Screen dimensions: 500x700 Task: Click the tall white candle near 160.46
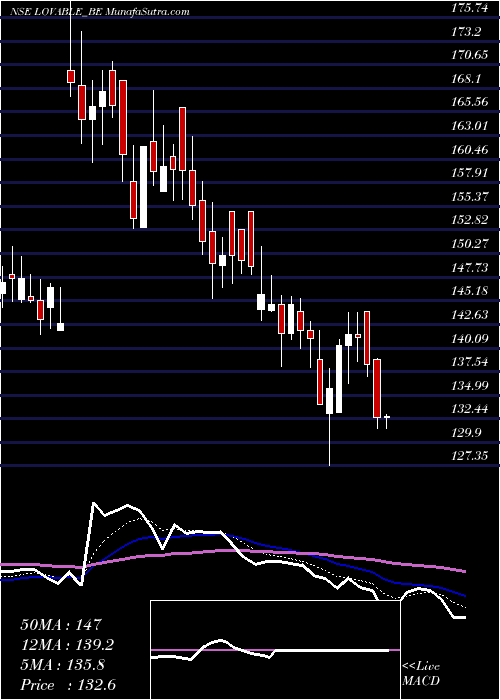tap(143, 187)
